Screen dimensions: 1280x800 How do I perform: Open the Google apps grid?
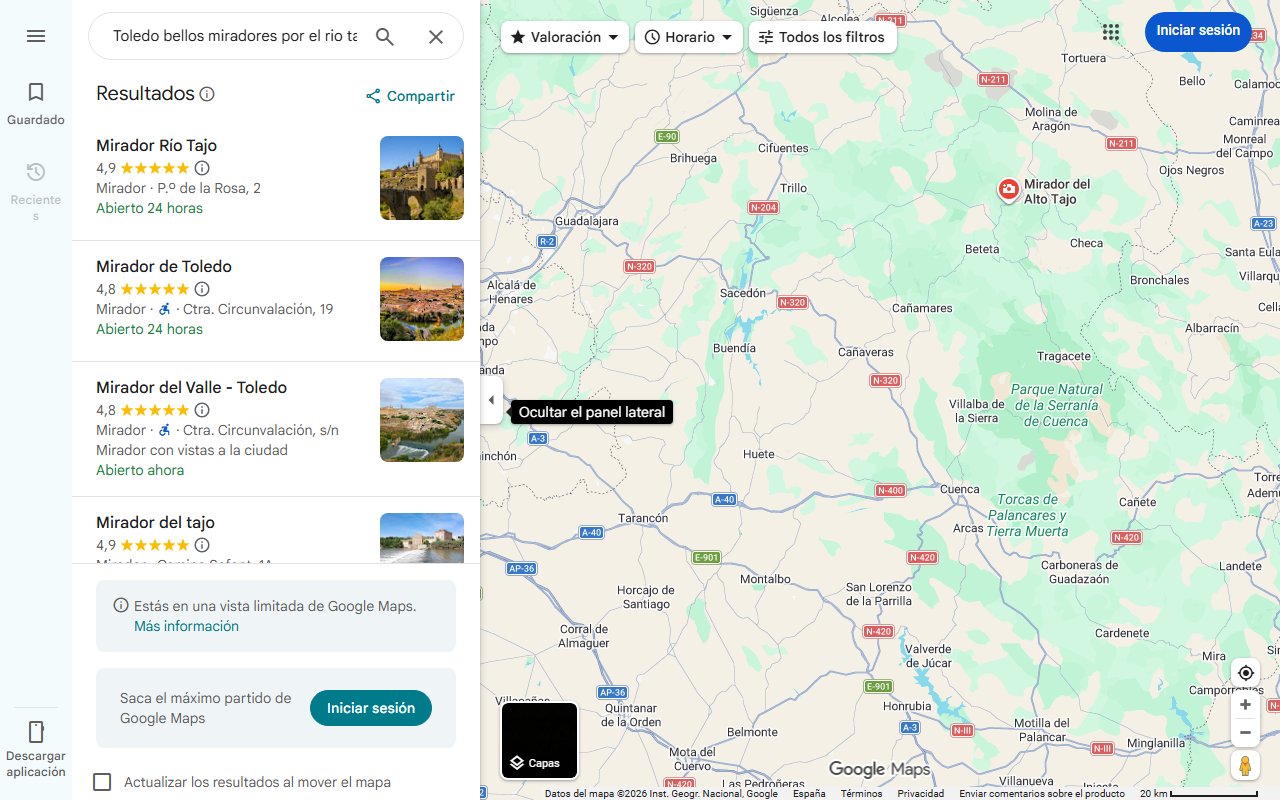[x=1111, y=32]
